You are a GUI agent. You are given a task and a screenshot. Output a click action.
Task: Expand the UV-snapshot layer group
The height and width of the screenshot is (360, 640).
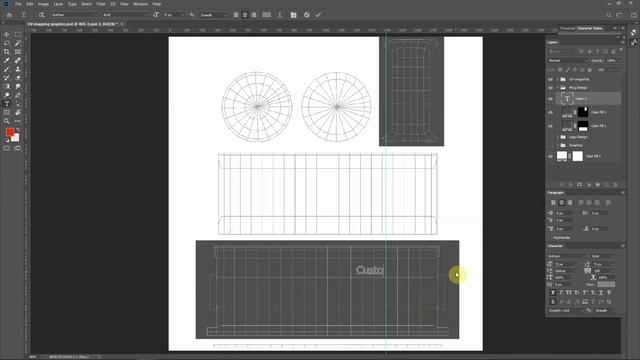[558, 79]
